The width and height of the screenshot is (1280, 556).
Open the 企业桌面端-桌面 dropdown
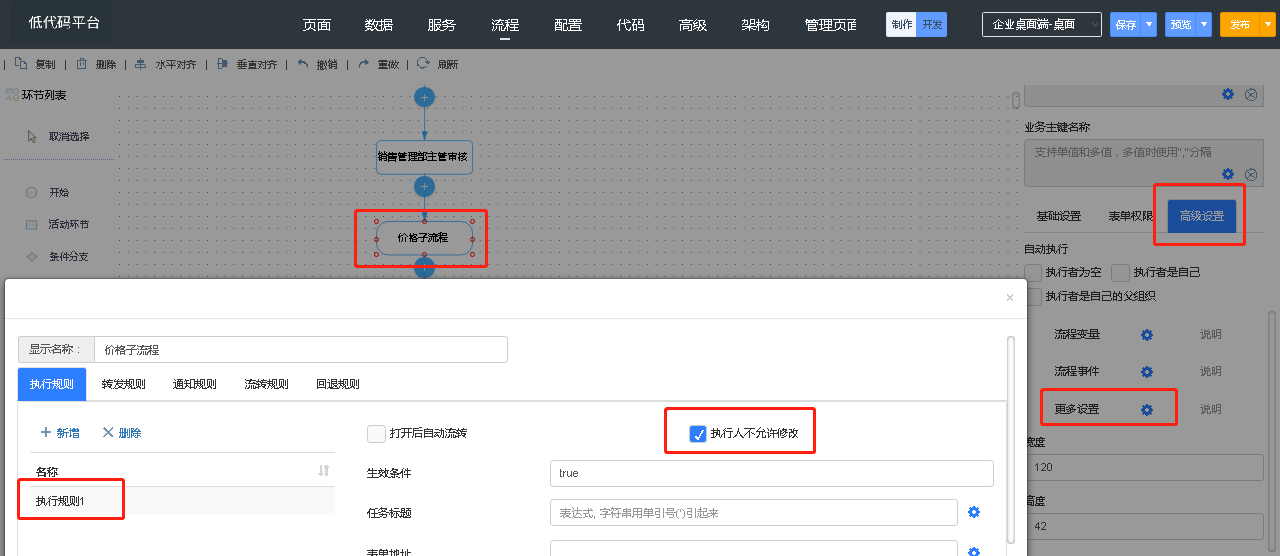(x=1041, y=25)
